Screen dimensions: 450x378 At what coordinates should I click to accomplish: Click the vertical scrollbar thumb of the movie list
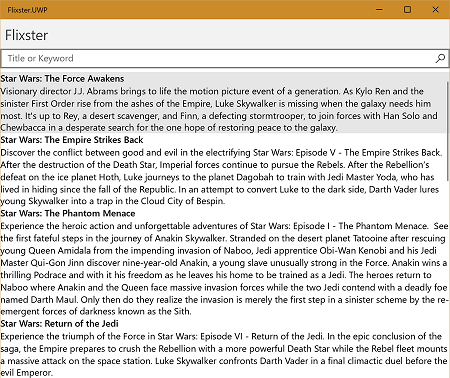click(448, 131)
